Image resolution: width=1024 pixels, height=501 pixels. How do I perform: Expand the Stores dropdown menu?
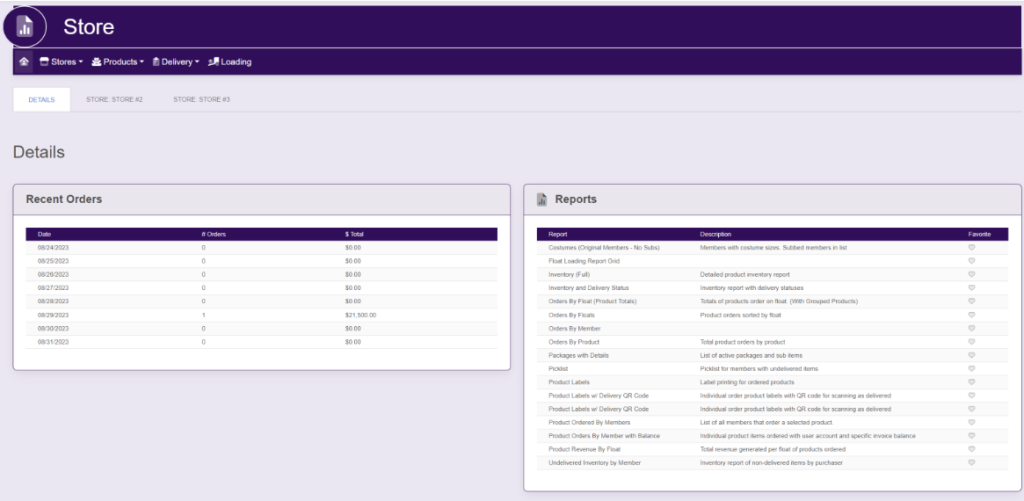tap(61, 62)
